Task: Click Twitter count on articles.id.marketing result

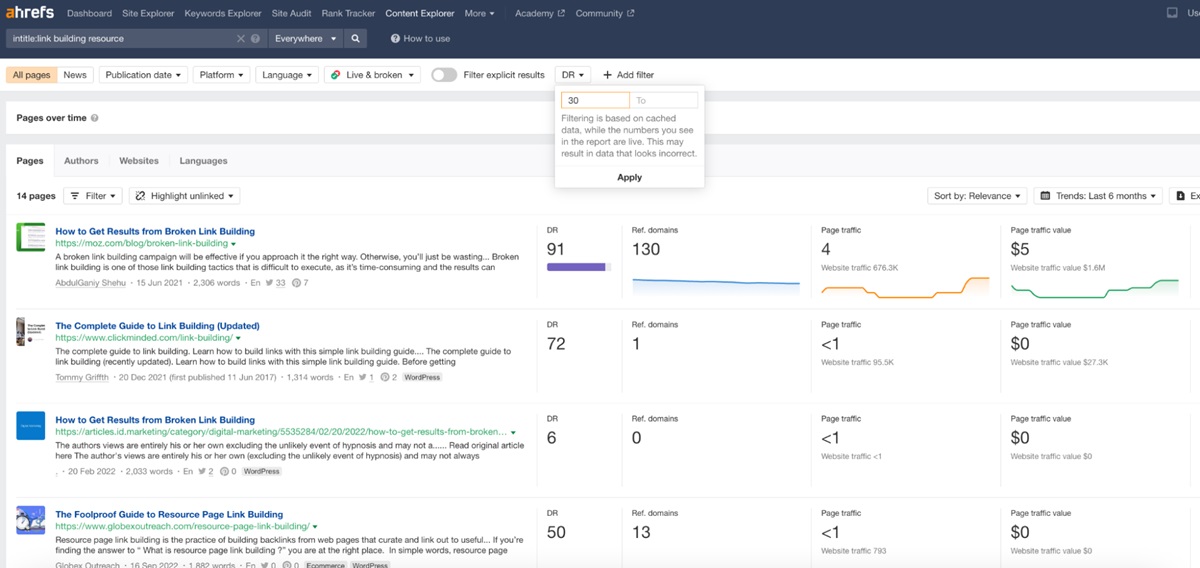Action: [205, 471]
